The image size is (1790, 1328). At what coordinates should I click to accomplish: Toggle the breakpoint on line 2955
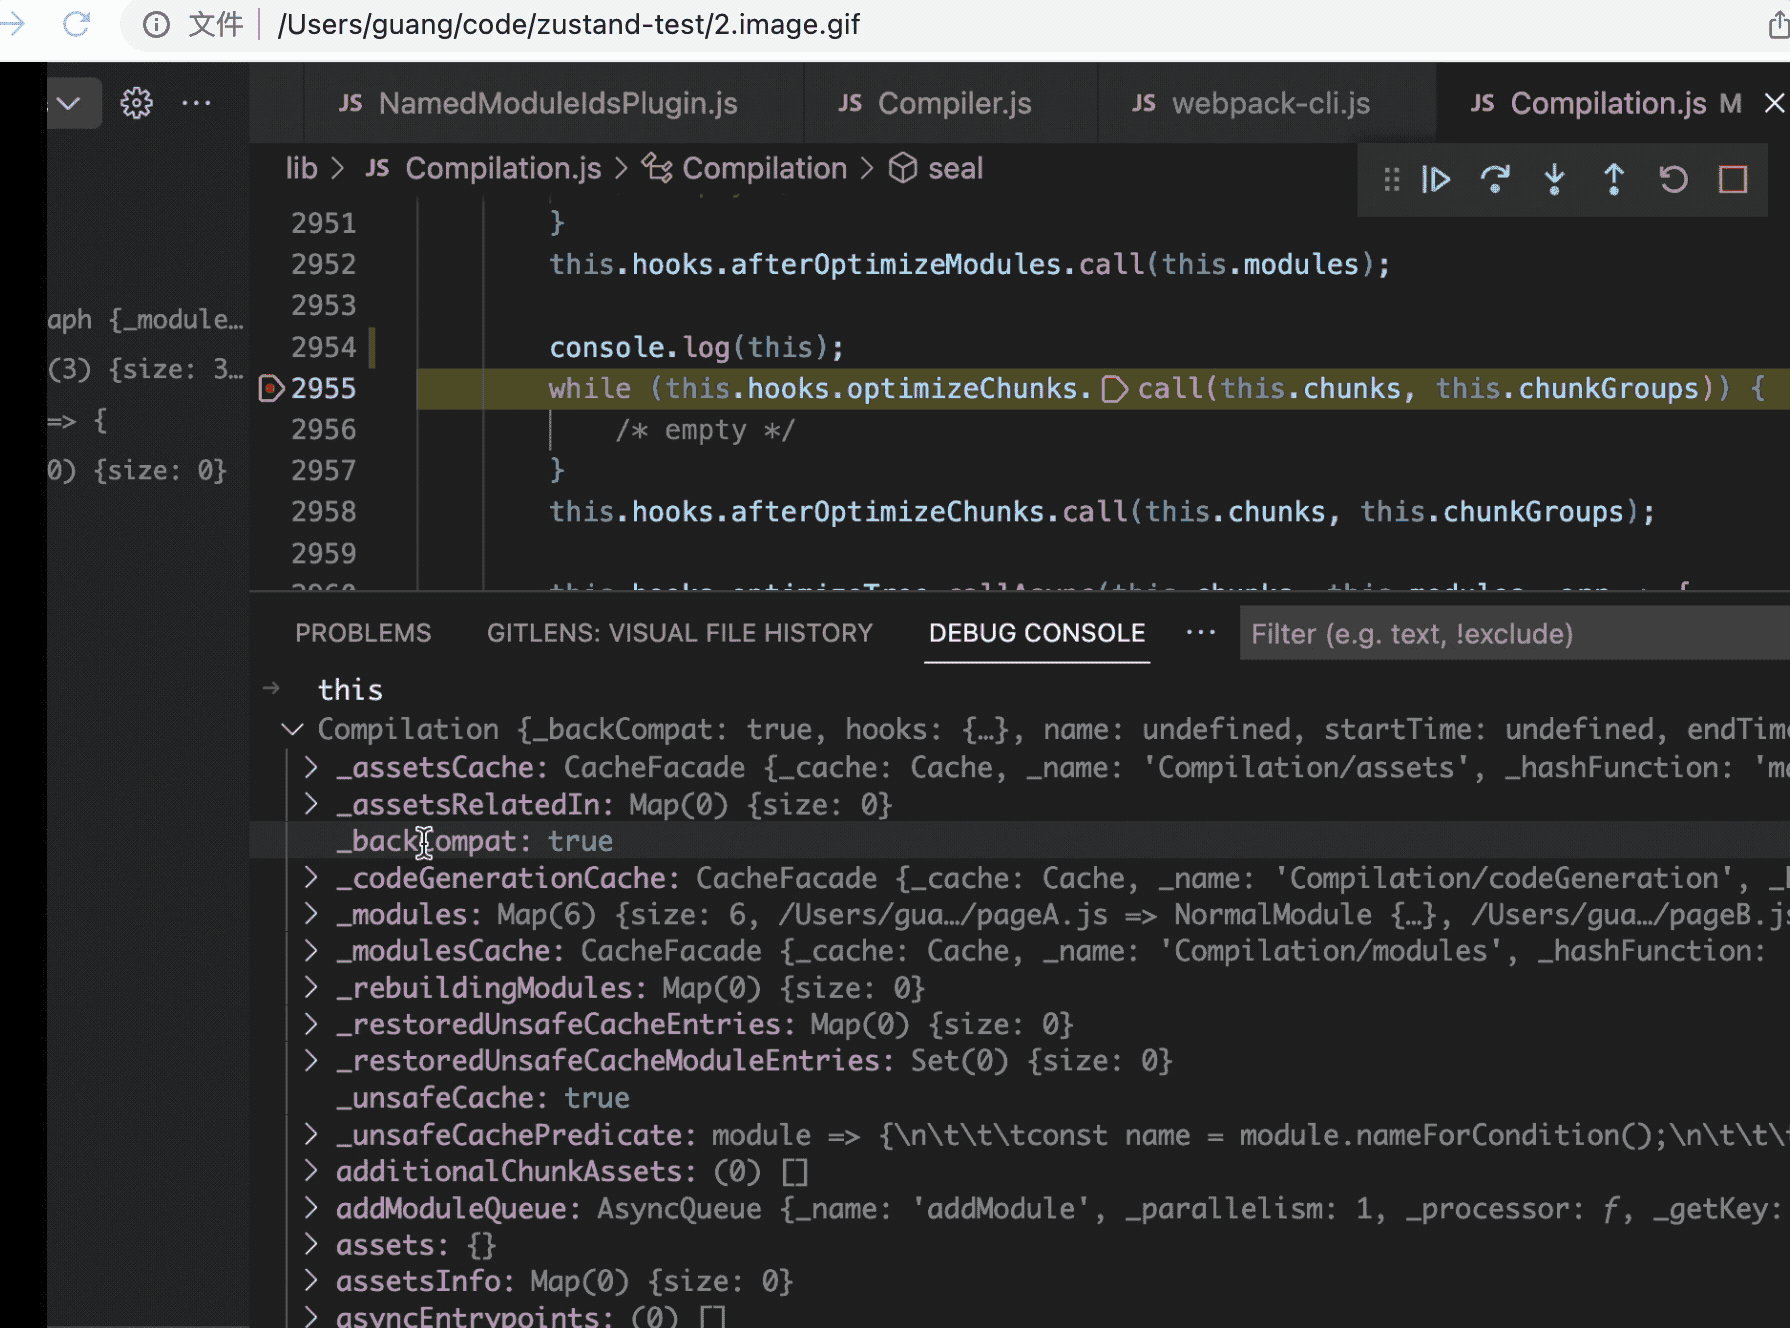click(271, 388)
